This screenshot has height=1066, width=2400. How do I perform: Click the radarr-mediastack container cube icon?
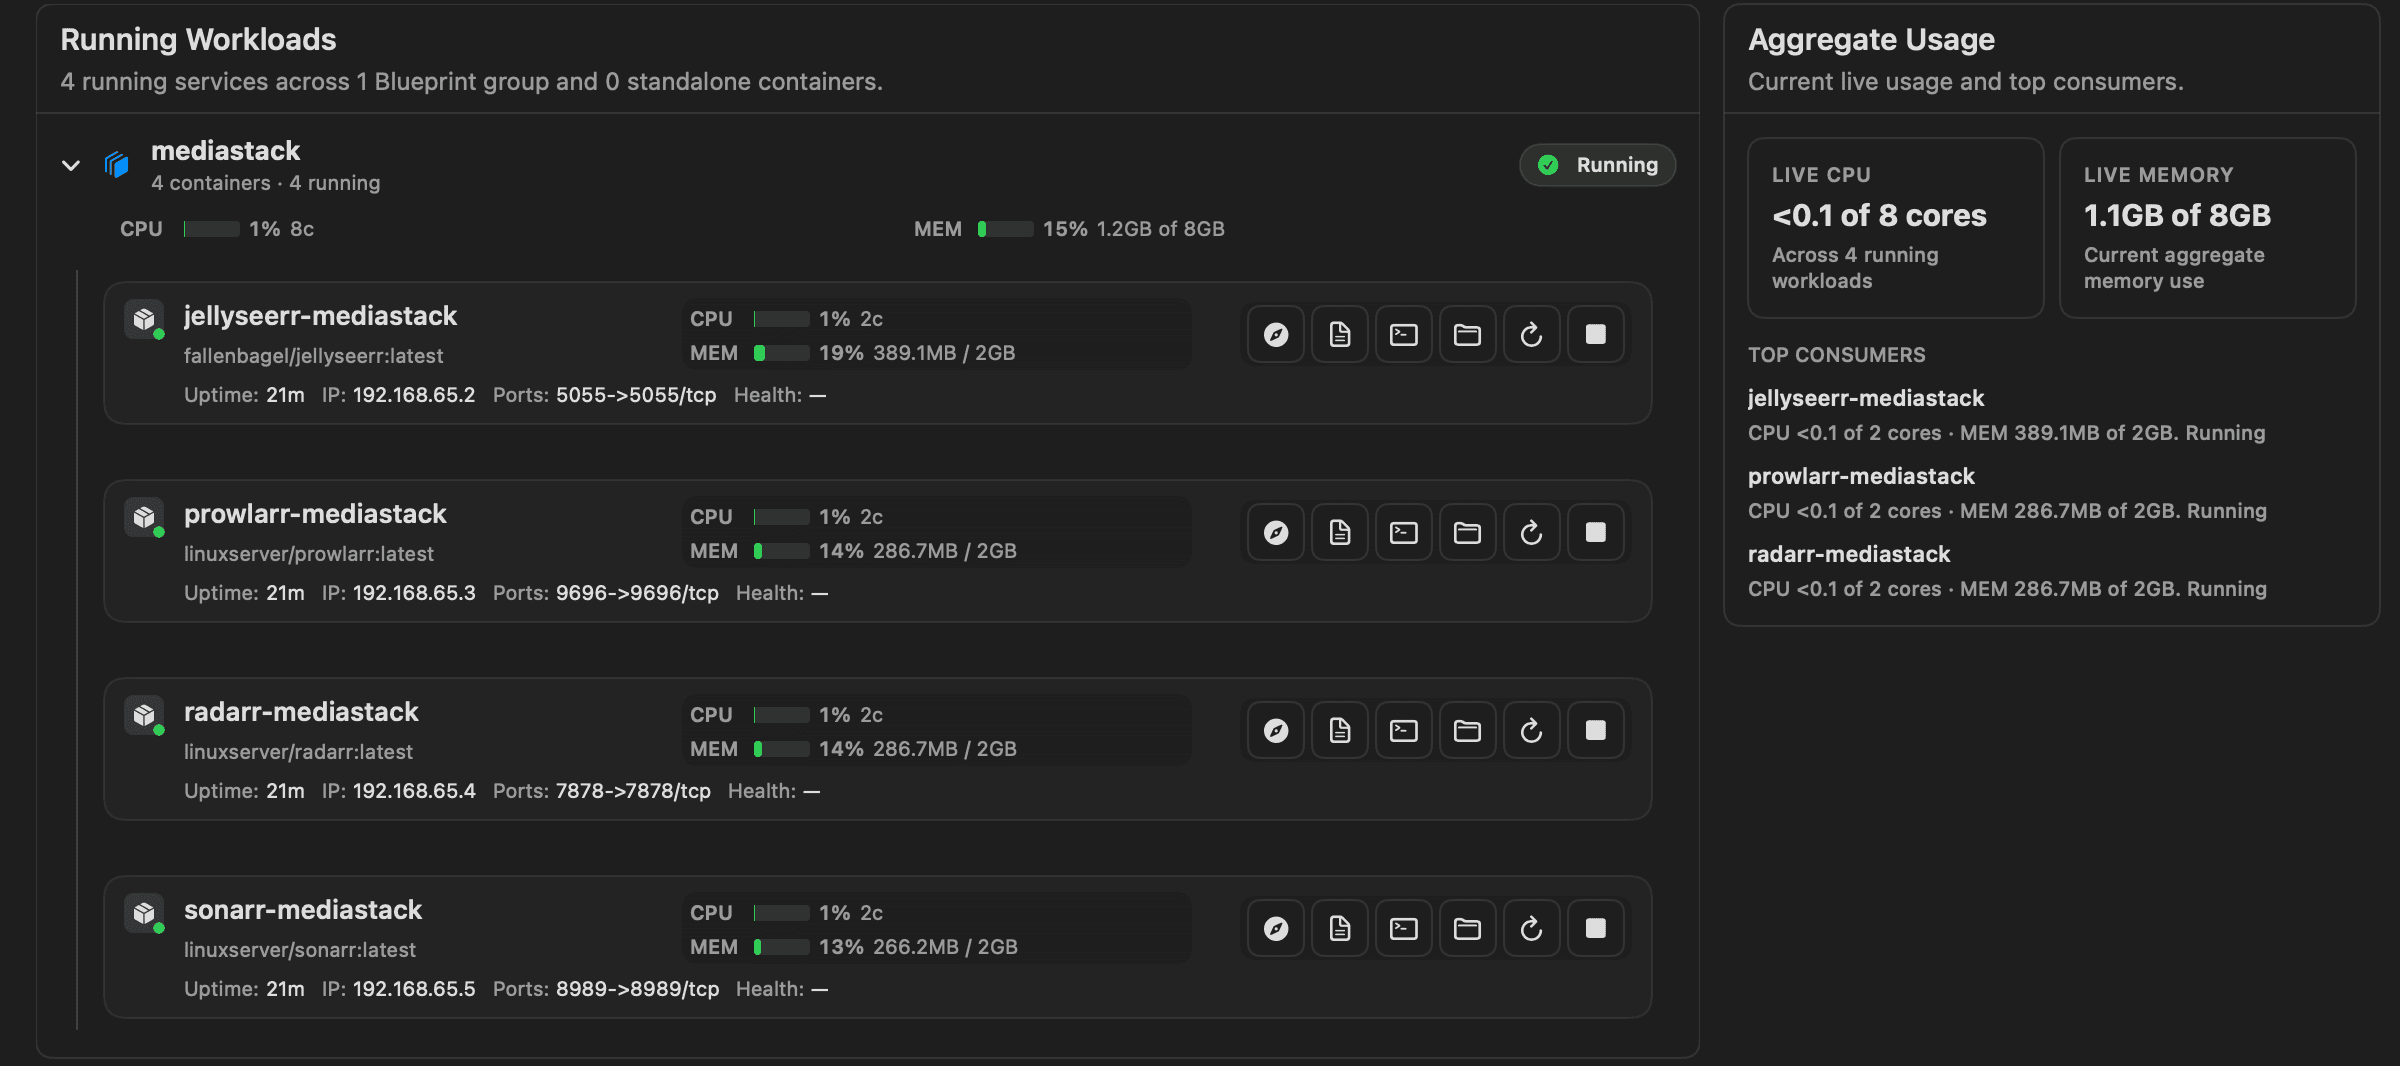pos(144,715)
